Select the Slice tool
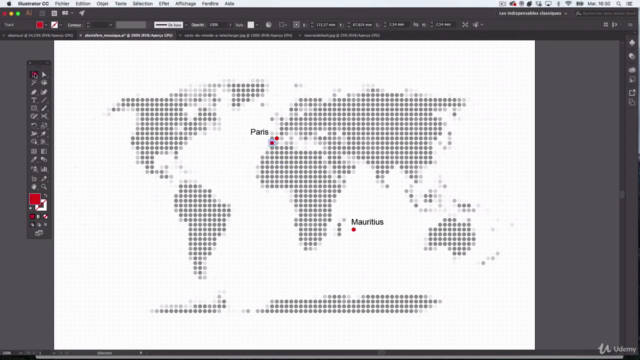 tap(44, 179)
